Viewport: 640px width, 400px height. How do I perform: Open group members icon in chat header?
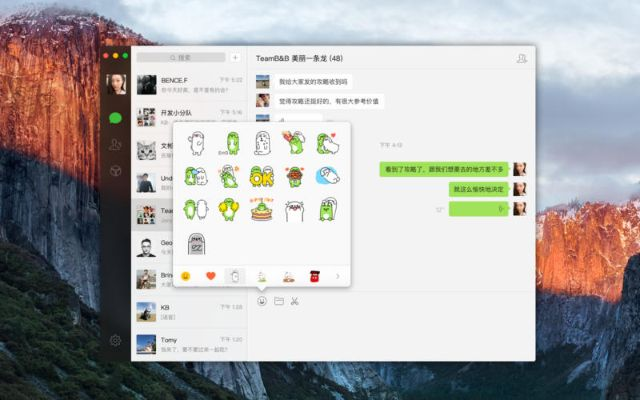coord(521,59)
